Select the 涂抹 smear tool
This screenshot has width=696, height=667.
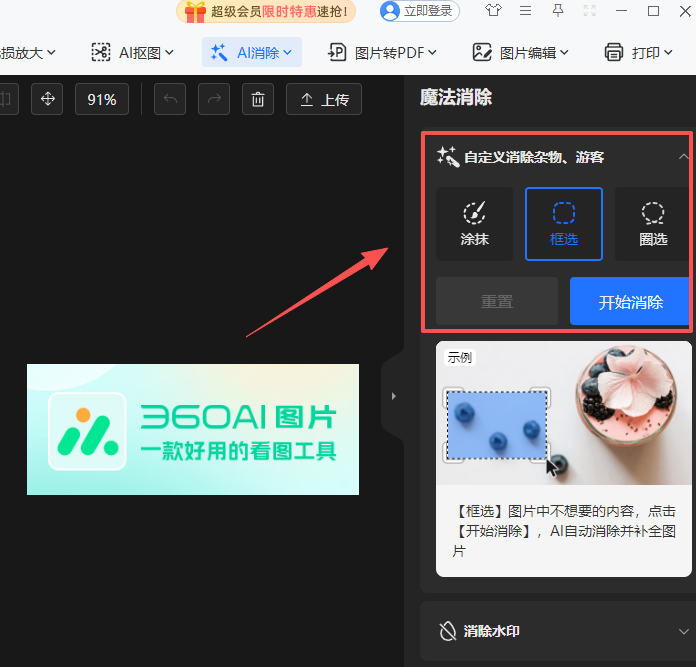pyautogui.click(x=475, y=224)
